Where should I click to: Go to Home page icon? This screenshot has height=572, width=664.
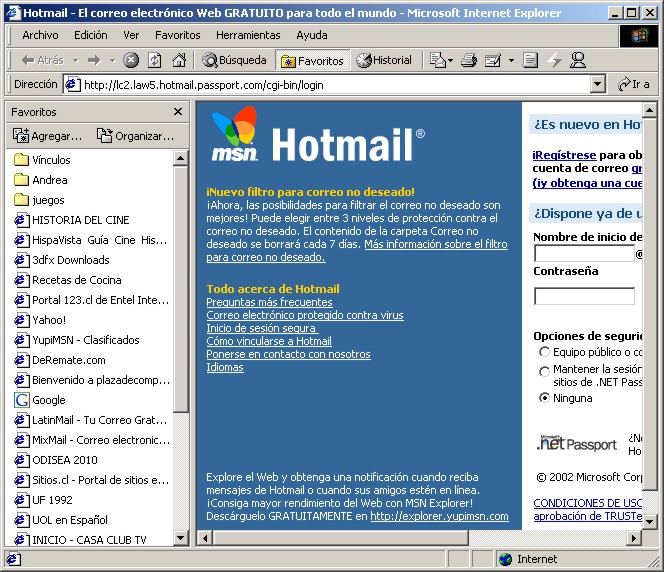180,60
